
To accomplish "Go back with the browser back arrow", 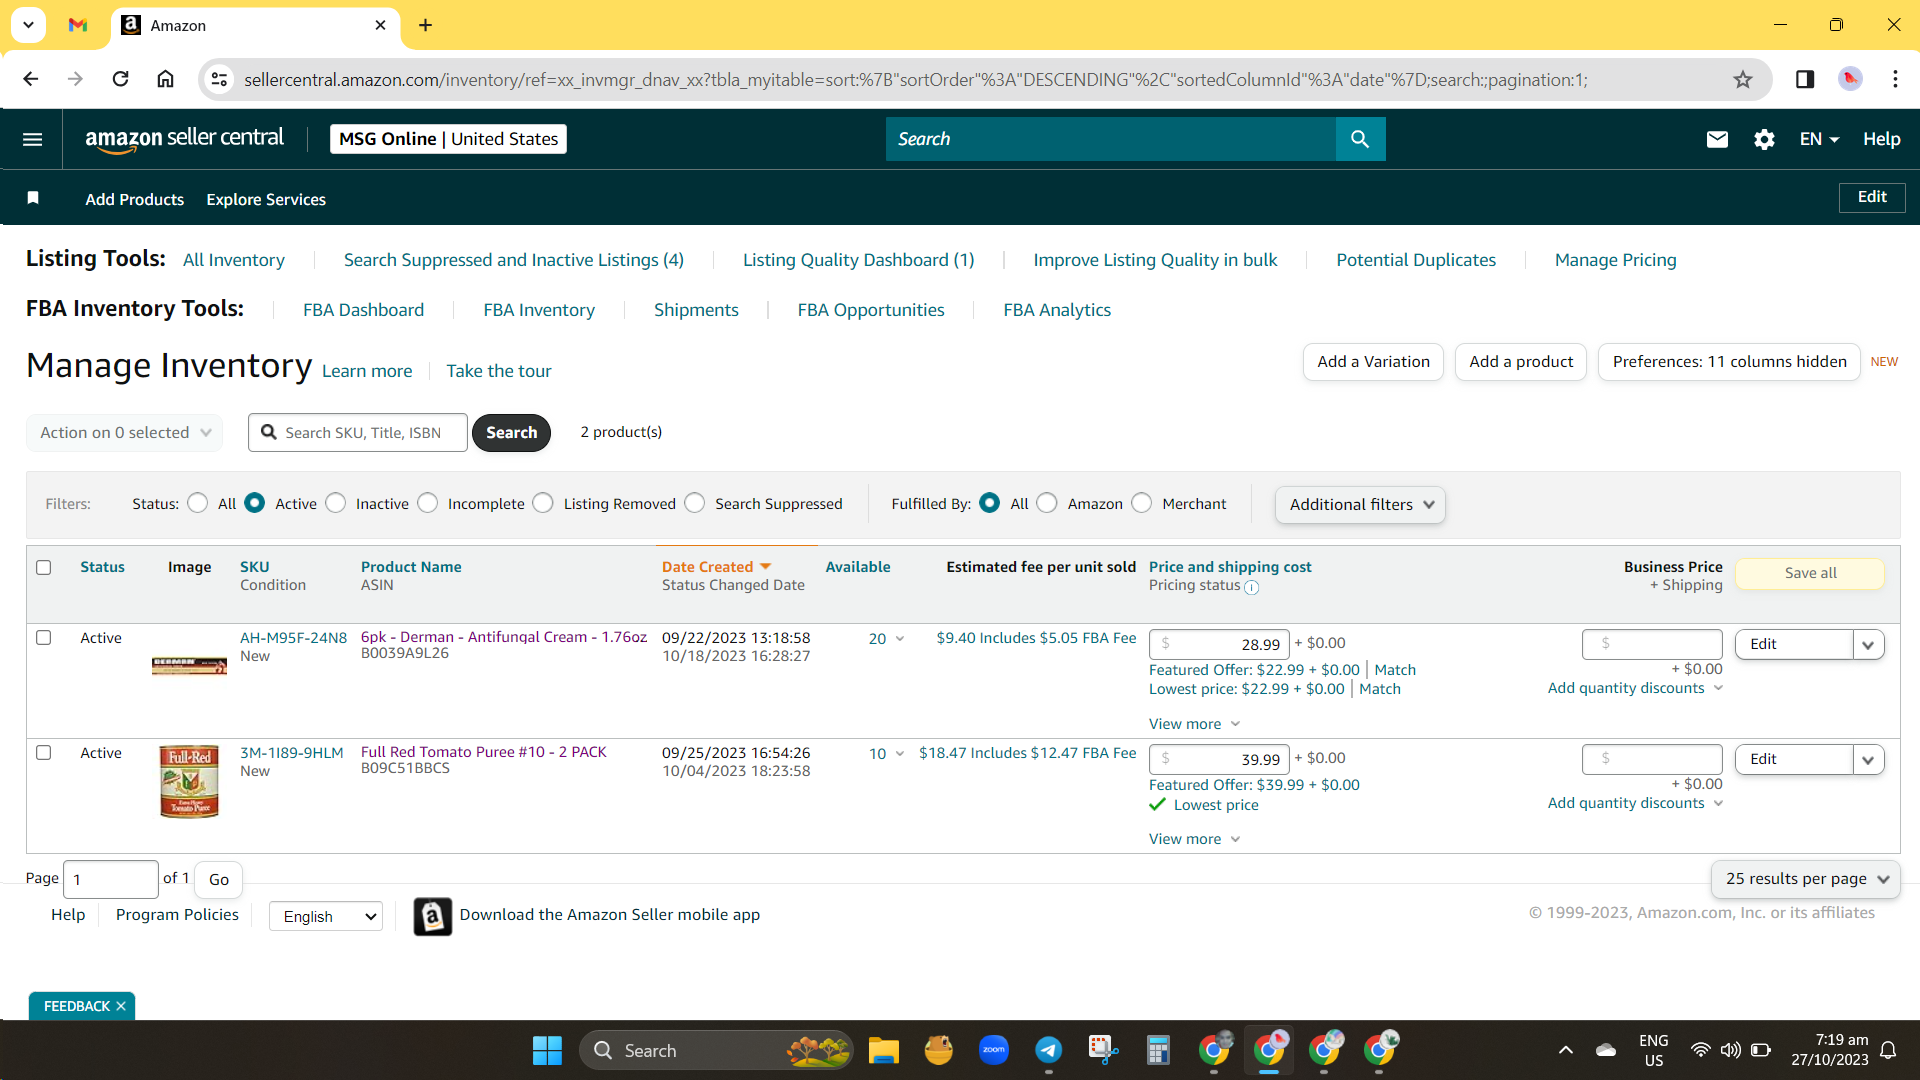I will tap(30, 79).
